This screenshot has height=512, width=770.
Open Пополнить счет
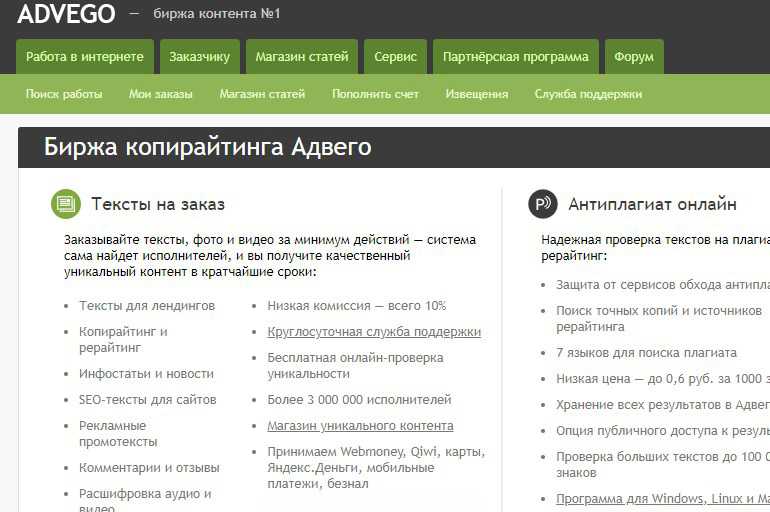coord(375,94)
